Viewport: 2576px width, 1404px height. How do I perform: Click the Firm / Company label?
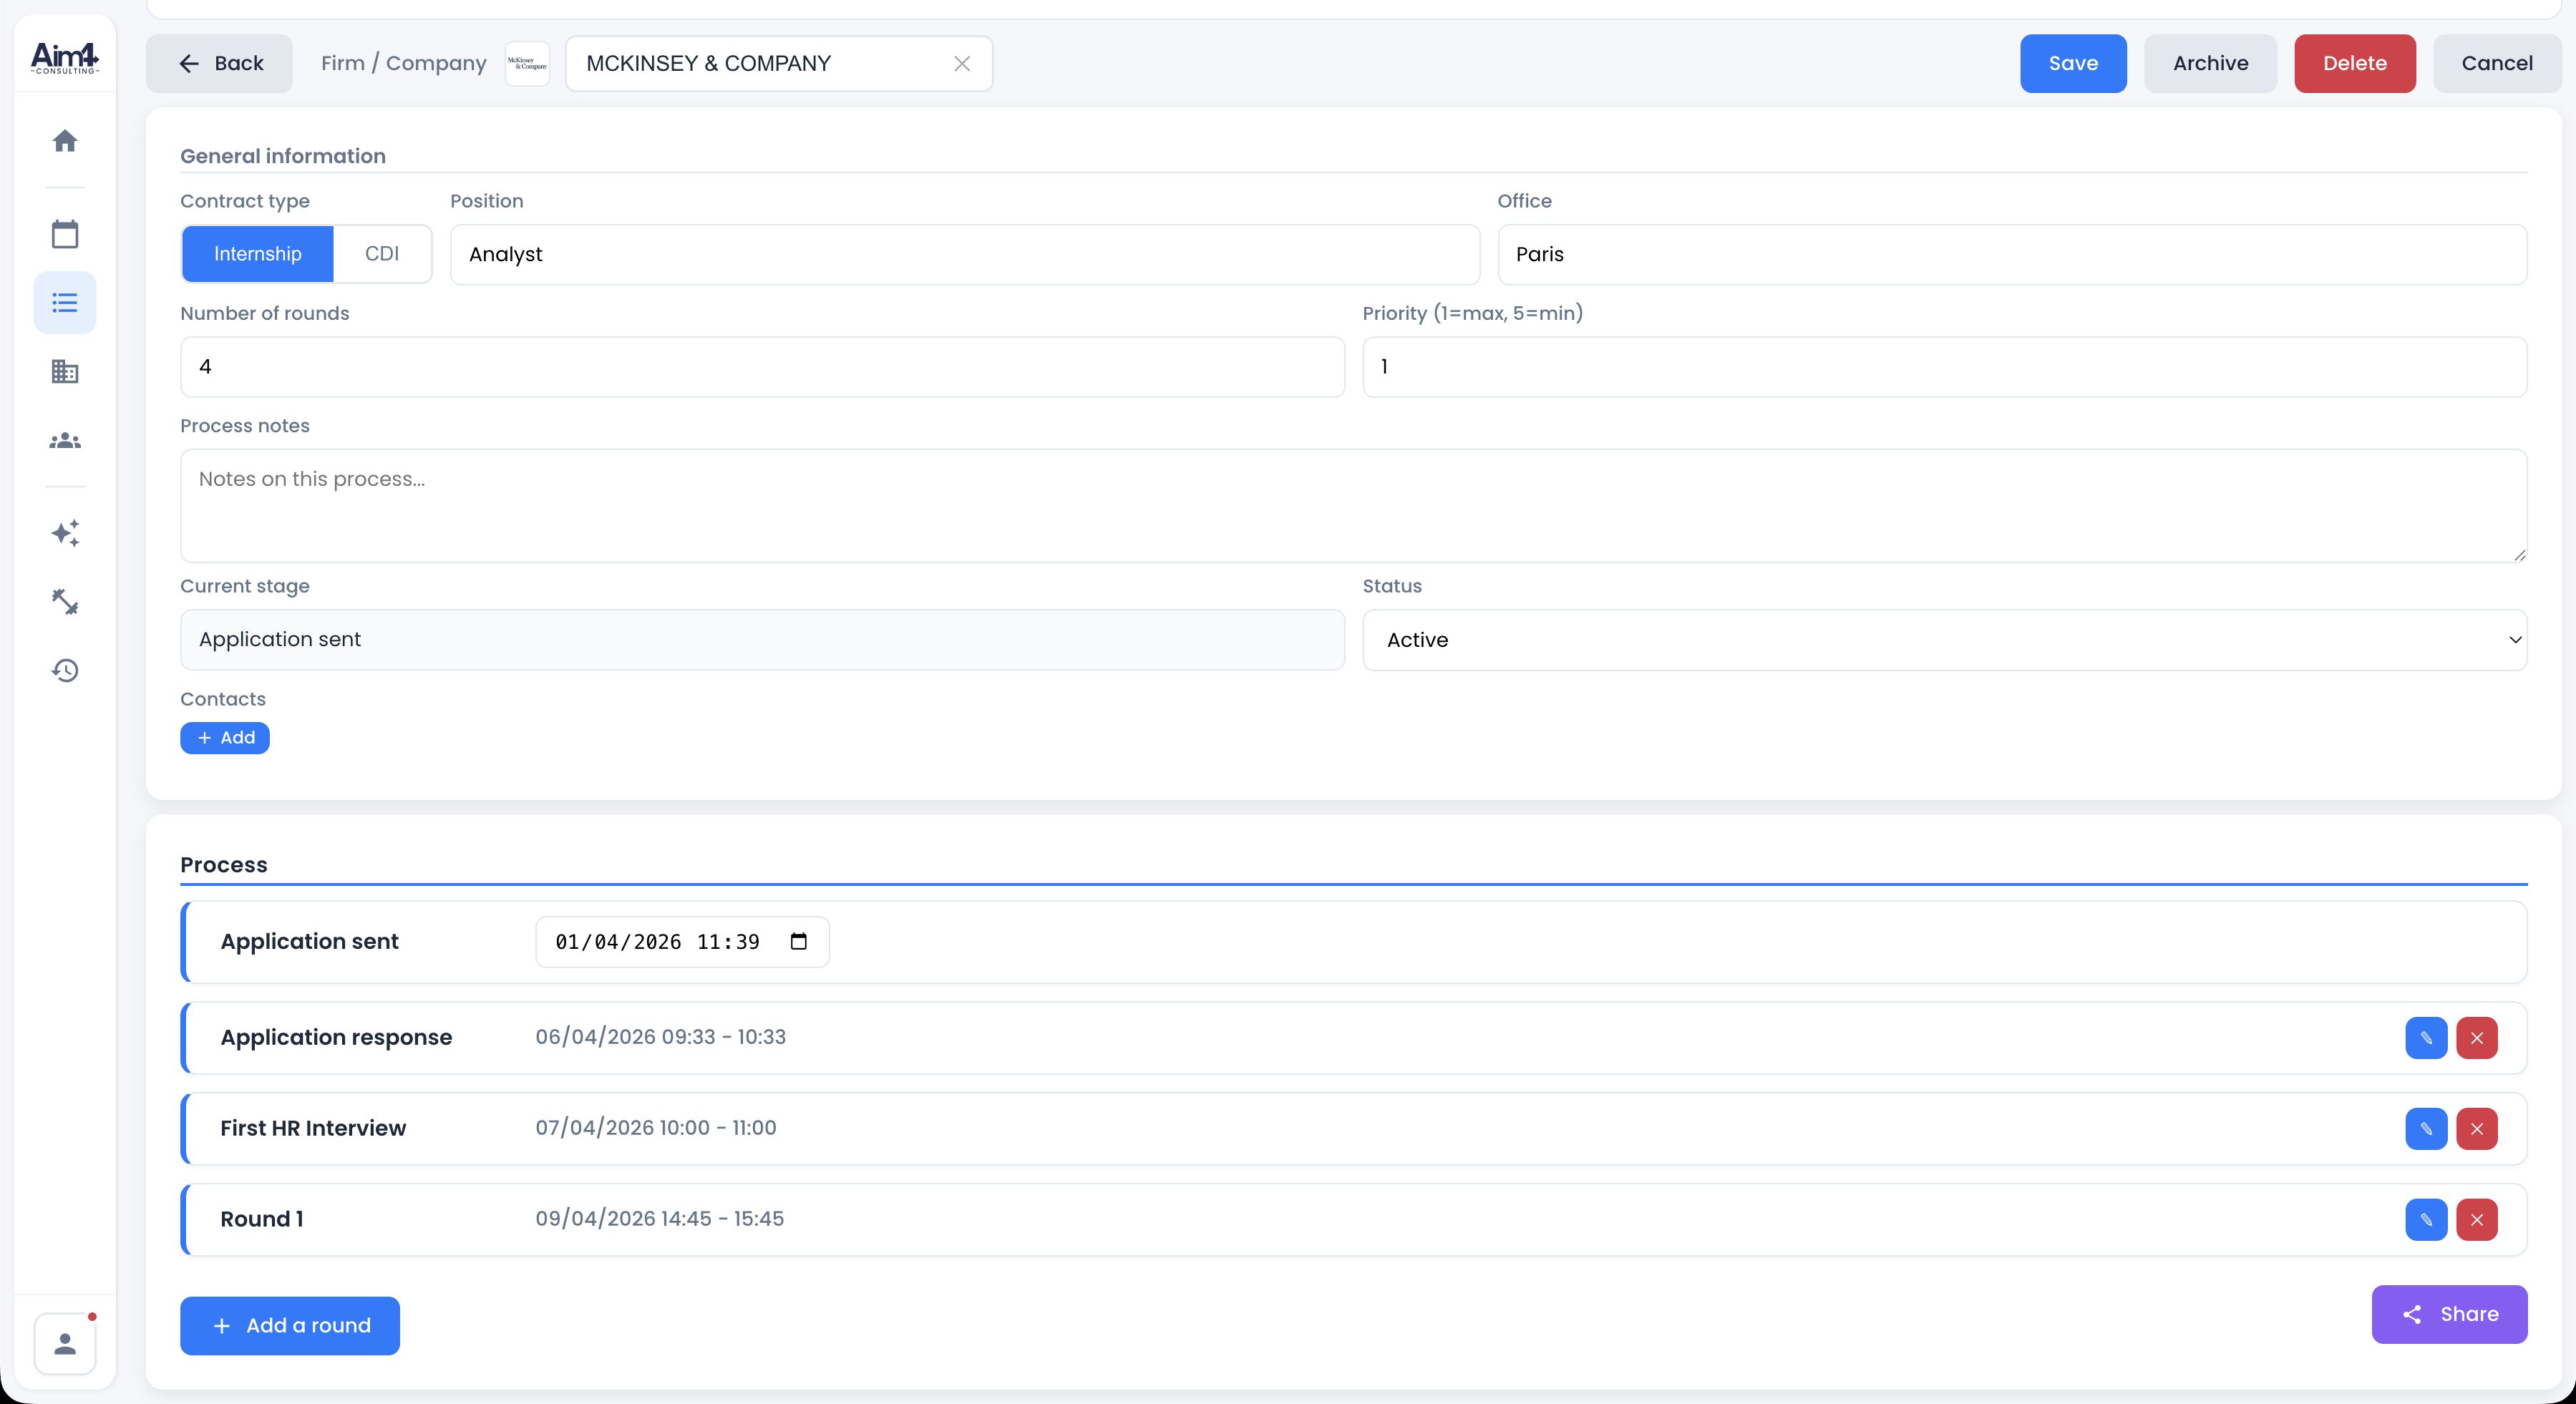point(404,64)
